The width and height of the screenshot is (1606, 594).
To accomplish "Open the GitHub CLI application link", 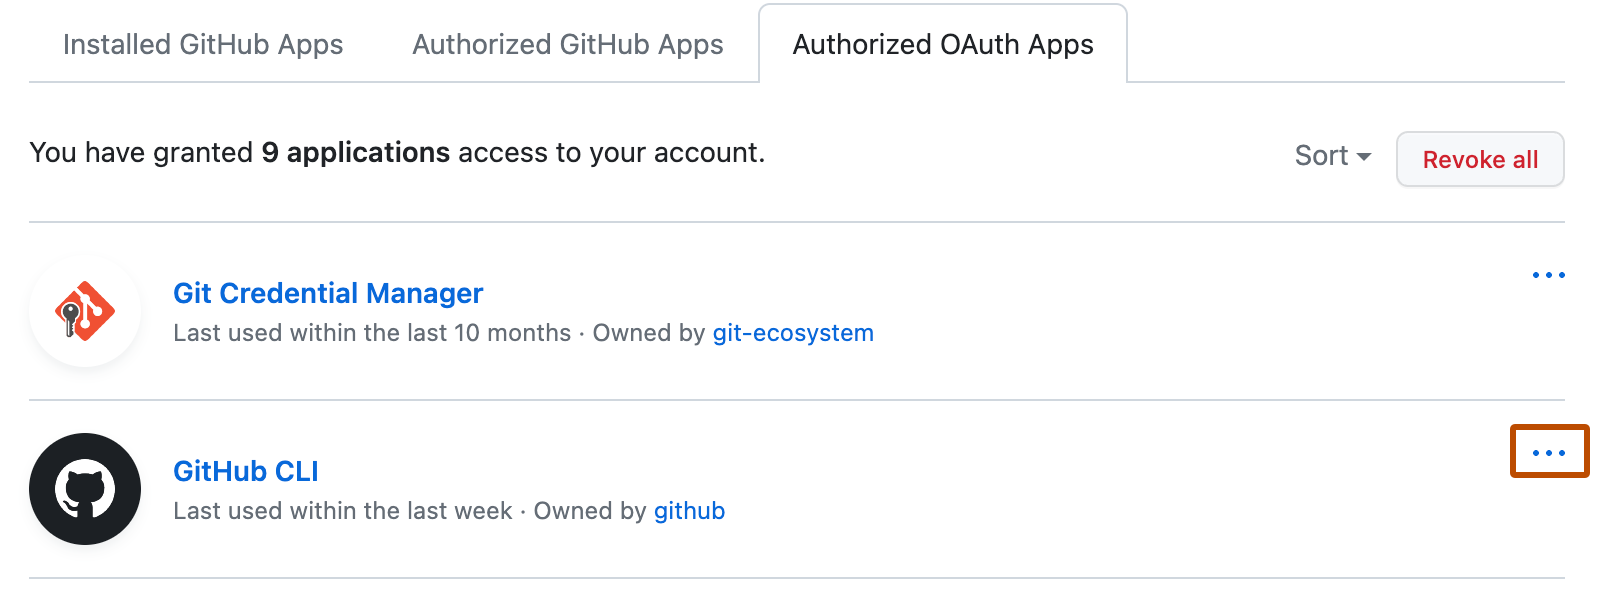I will click(245, 471).
